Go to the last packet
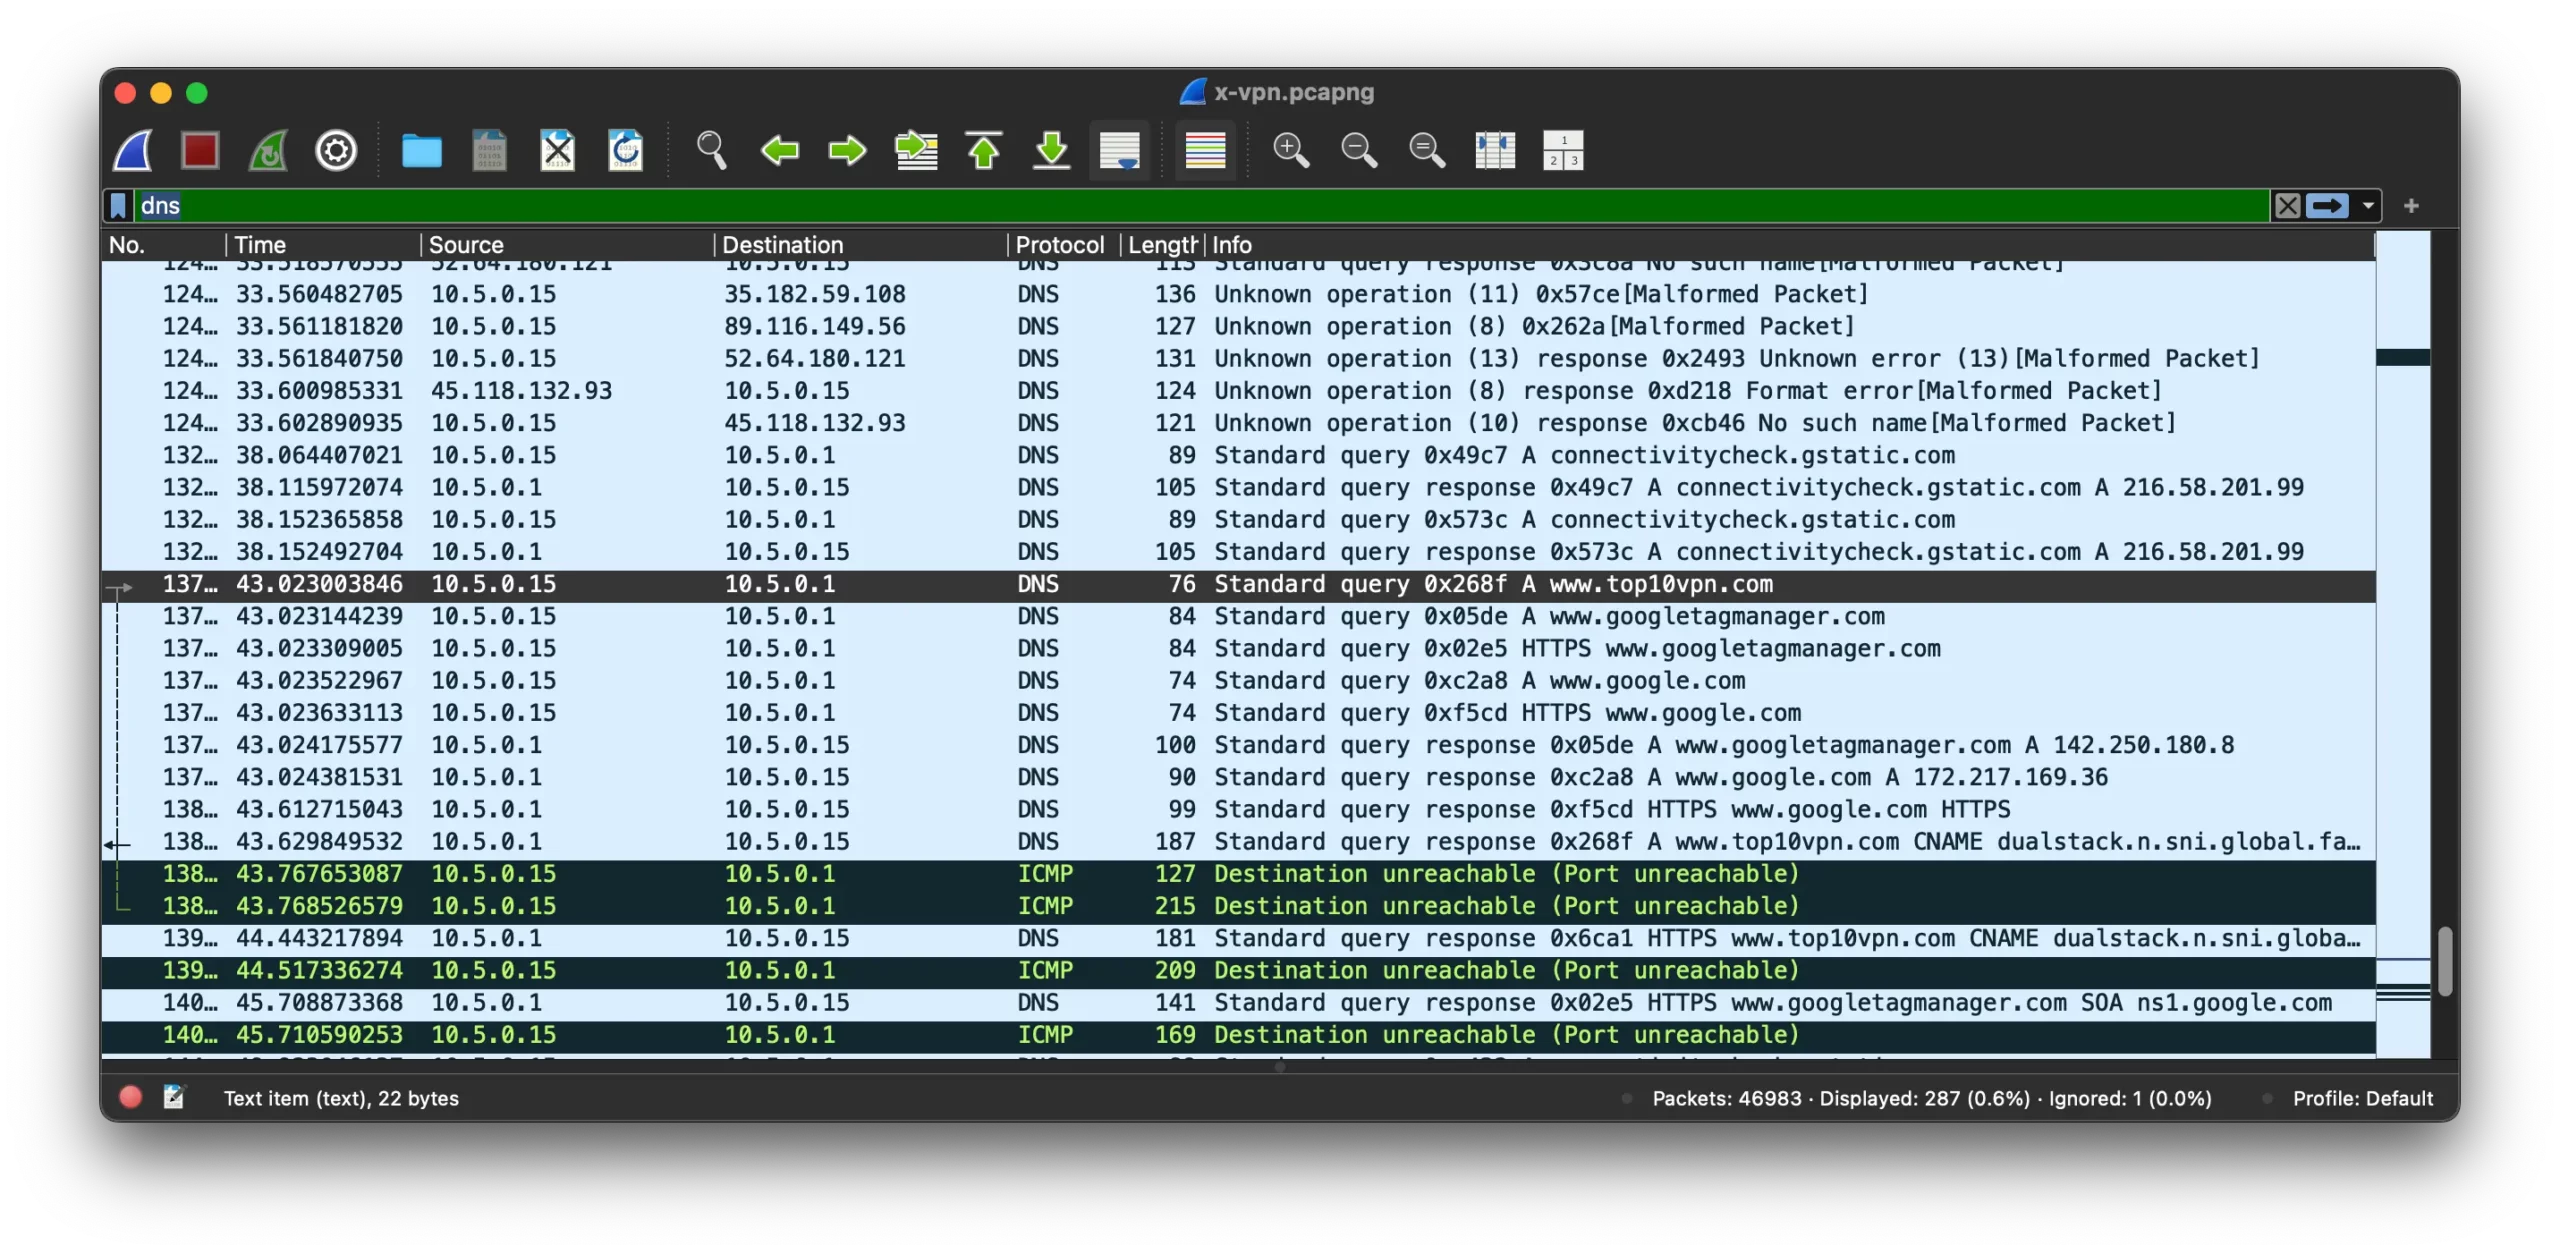Image resolution: width=2560 pixels, height=1254 pixels. pos(1051,150)
